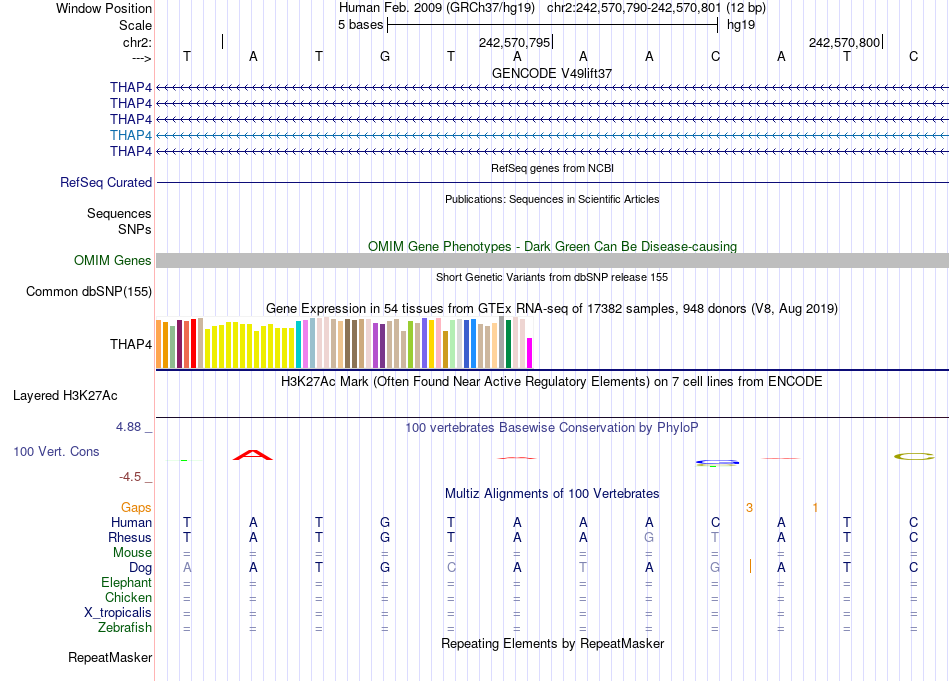Select the Human species label

point(131,522)
